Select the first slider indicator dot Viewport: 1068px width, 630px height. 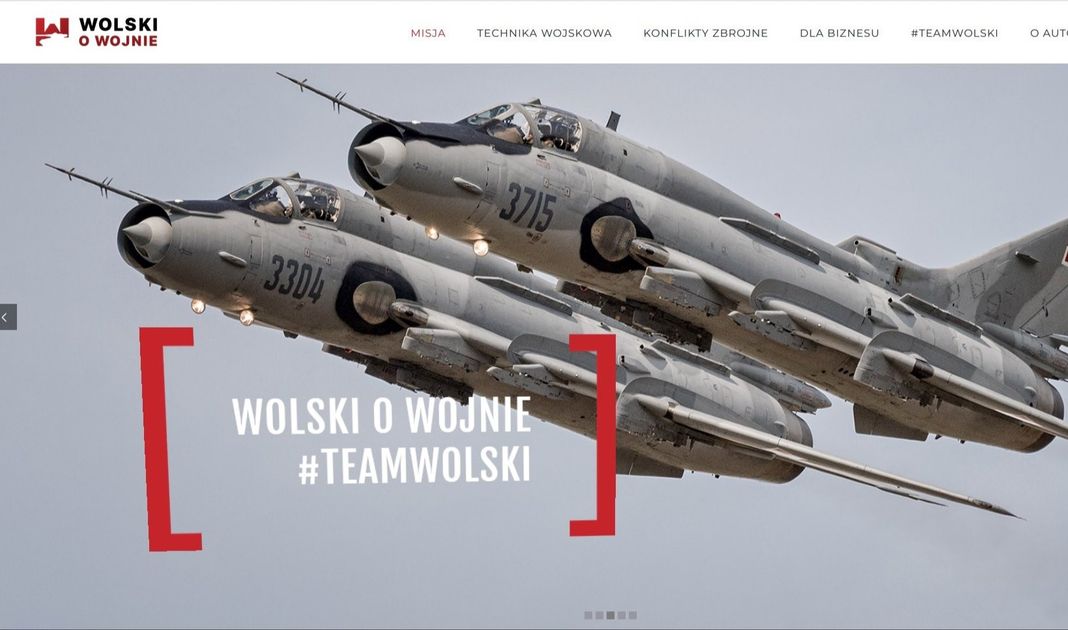click(588, 616)
